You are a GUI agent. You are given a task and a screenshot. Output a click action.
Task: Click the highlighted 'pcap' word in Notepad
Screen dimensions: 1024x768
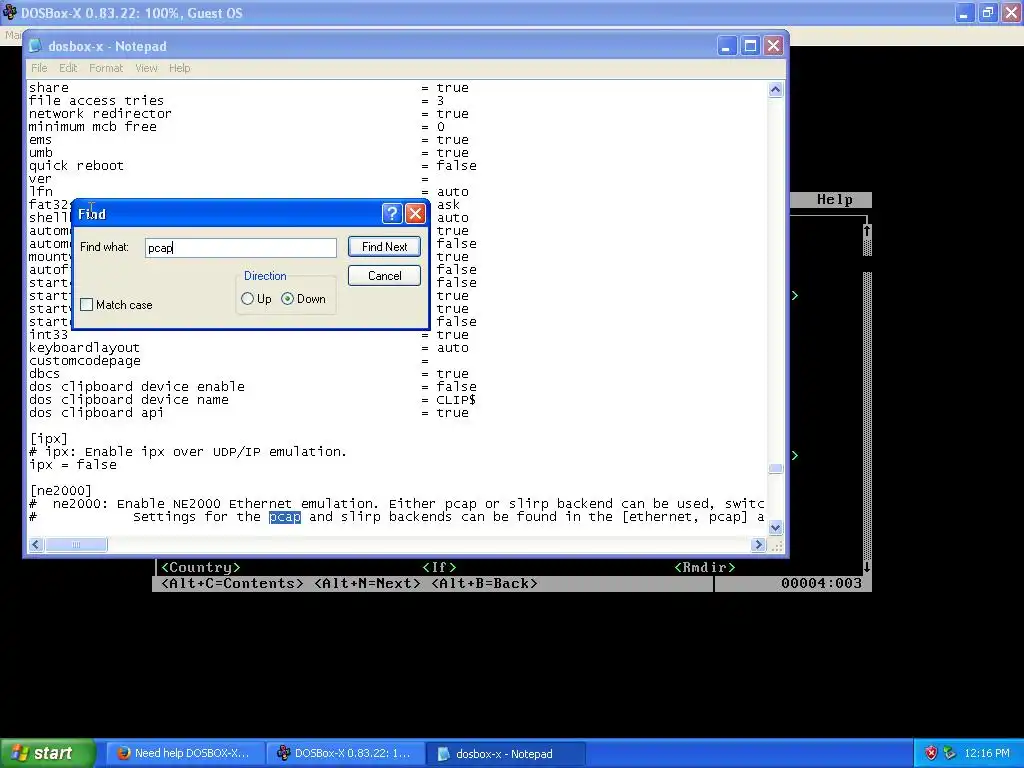click(285, 517)
